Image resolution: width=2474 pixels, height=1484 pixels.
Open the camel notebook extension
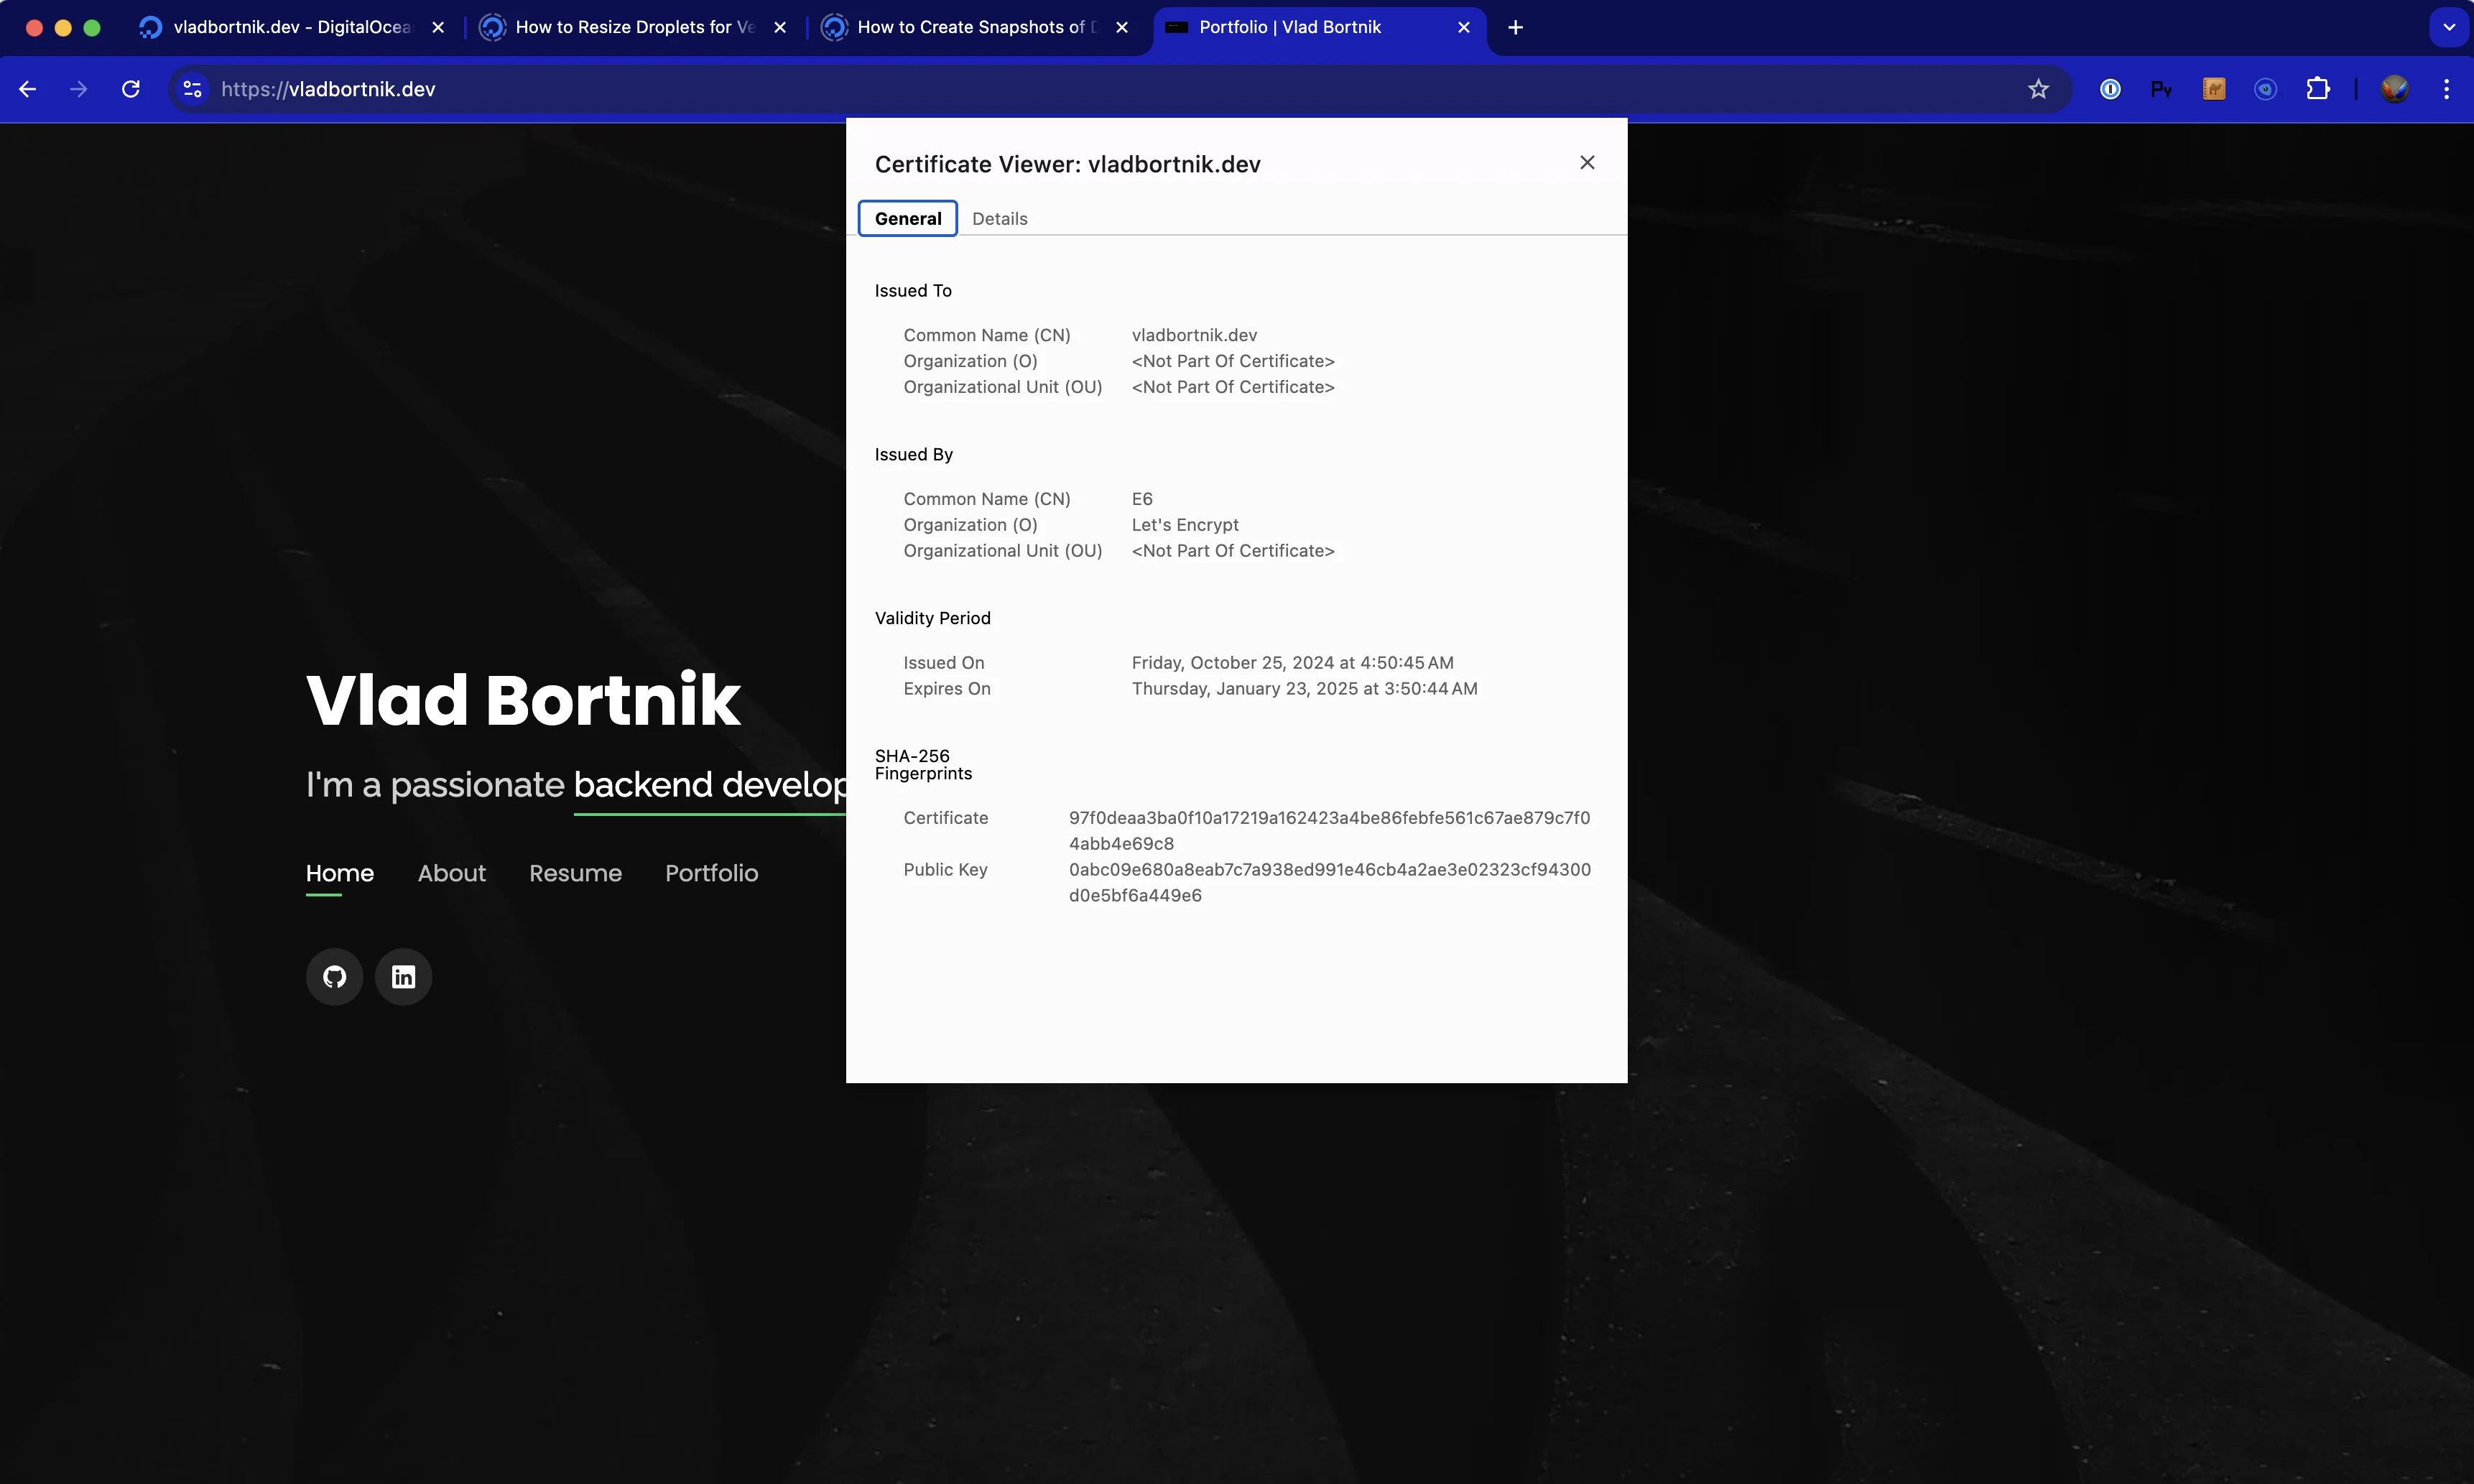(x=2214, y=89)
